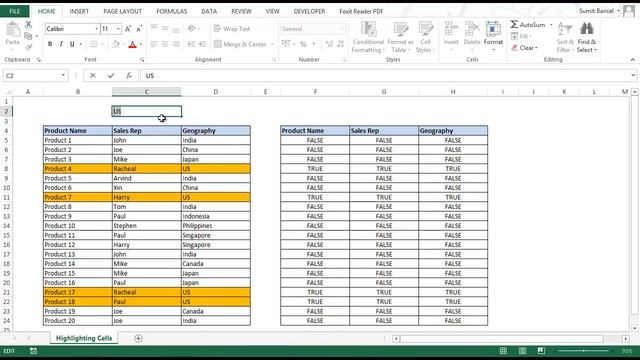640x360 pixels.
Task: Click the zoom slider in the status bar
Action: coord(584,351)
